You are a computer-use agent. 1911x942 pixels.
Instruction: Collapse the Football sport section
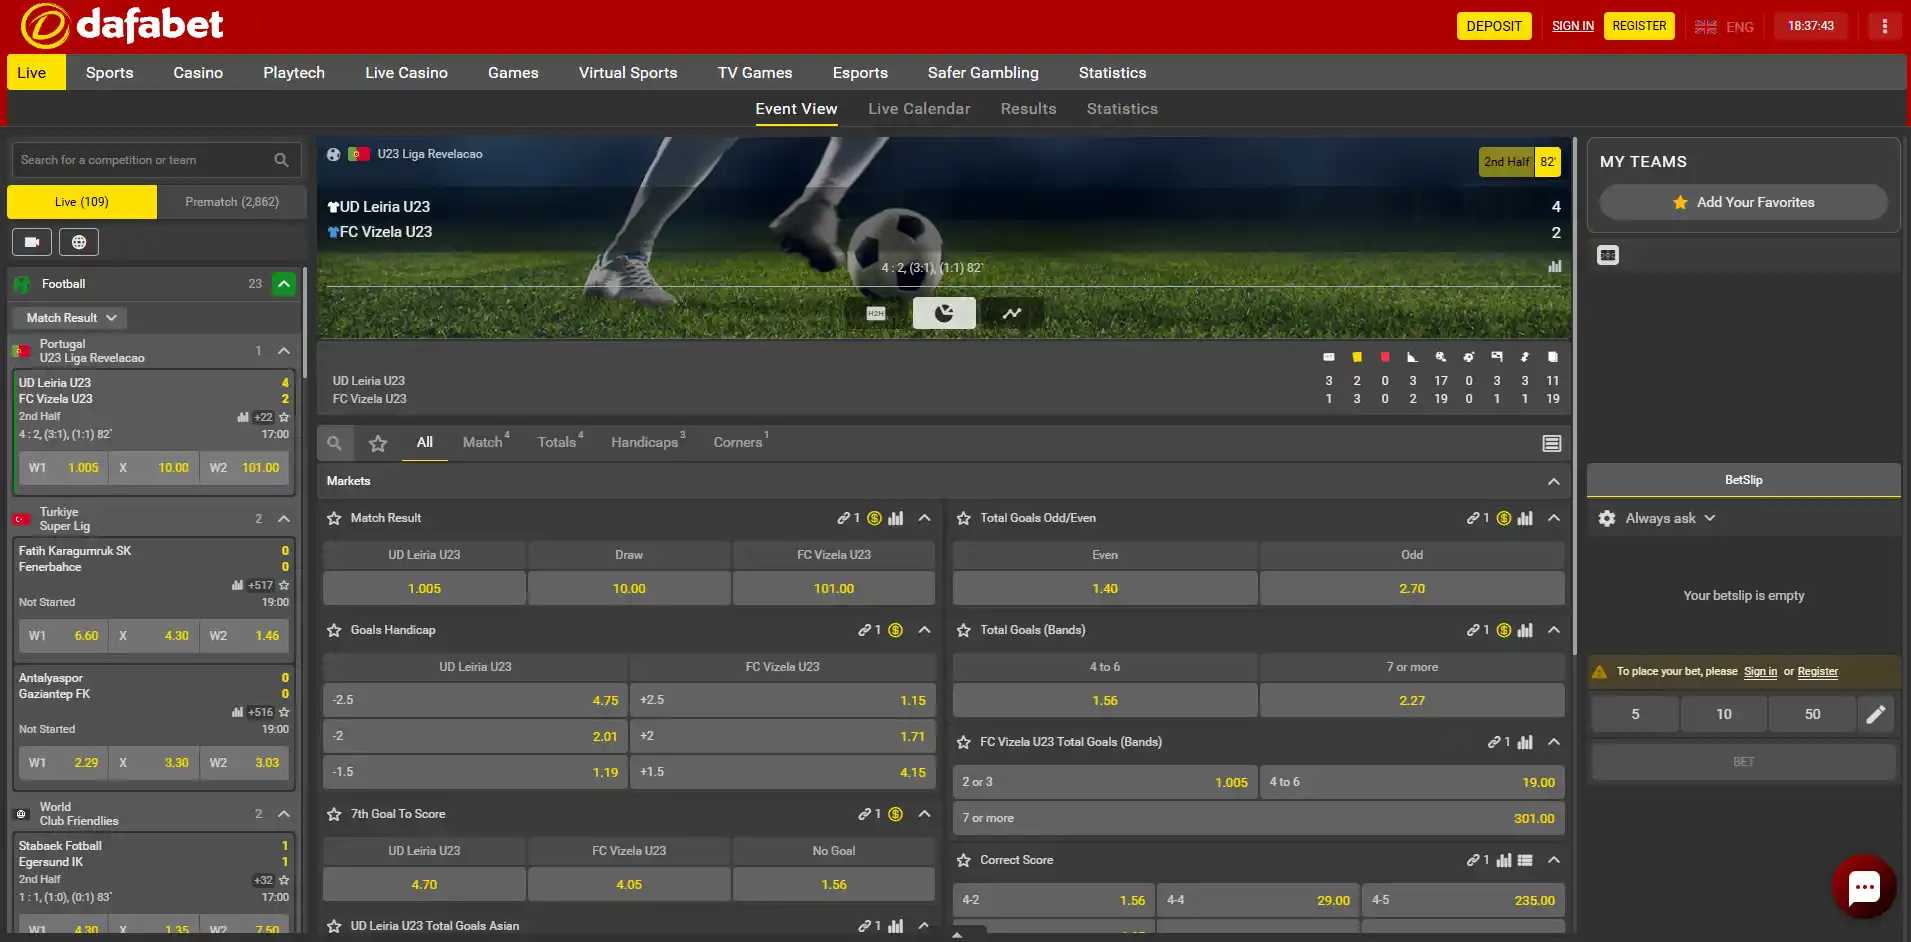click(284, 284)
